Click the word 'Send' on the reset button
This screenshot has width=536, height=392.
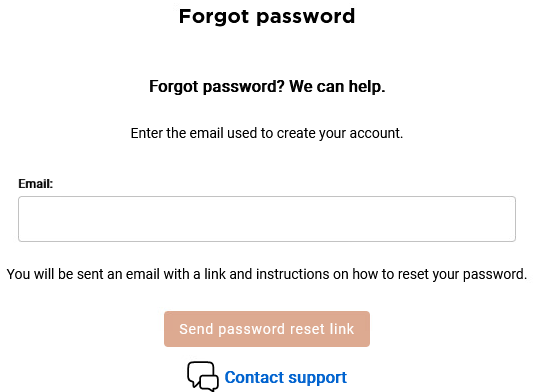click(196, 329)
